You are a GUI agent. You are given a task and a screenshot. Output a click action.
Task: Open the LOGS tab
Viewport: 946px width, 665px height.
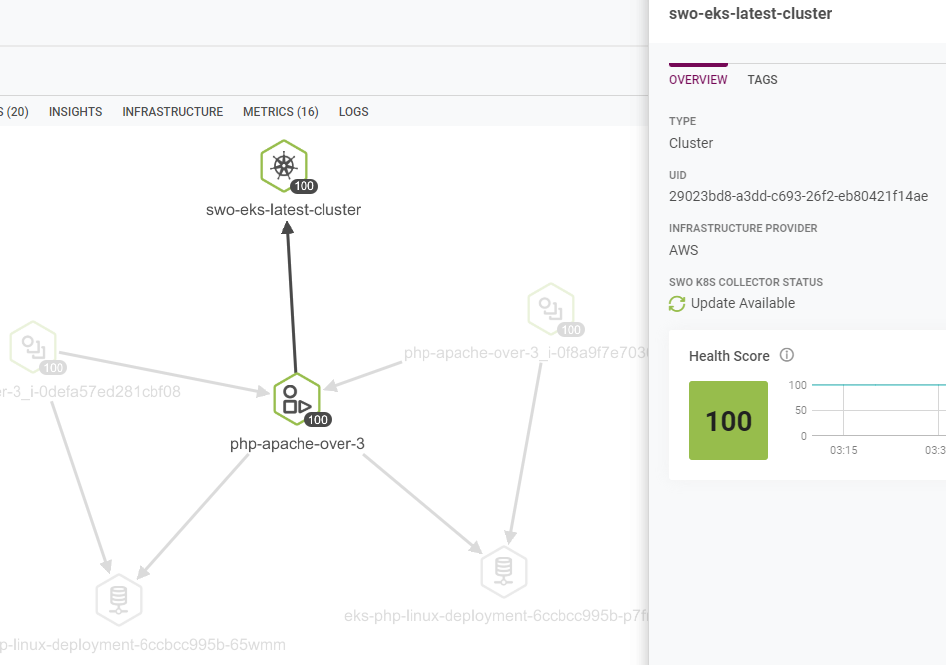tap(353, 112)
